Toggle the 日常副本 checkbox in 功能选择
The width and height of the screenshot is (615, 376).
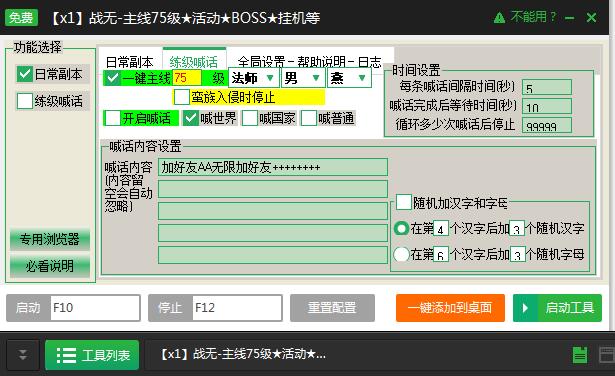pos(24,74)
